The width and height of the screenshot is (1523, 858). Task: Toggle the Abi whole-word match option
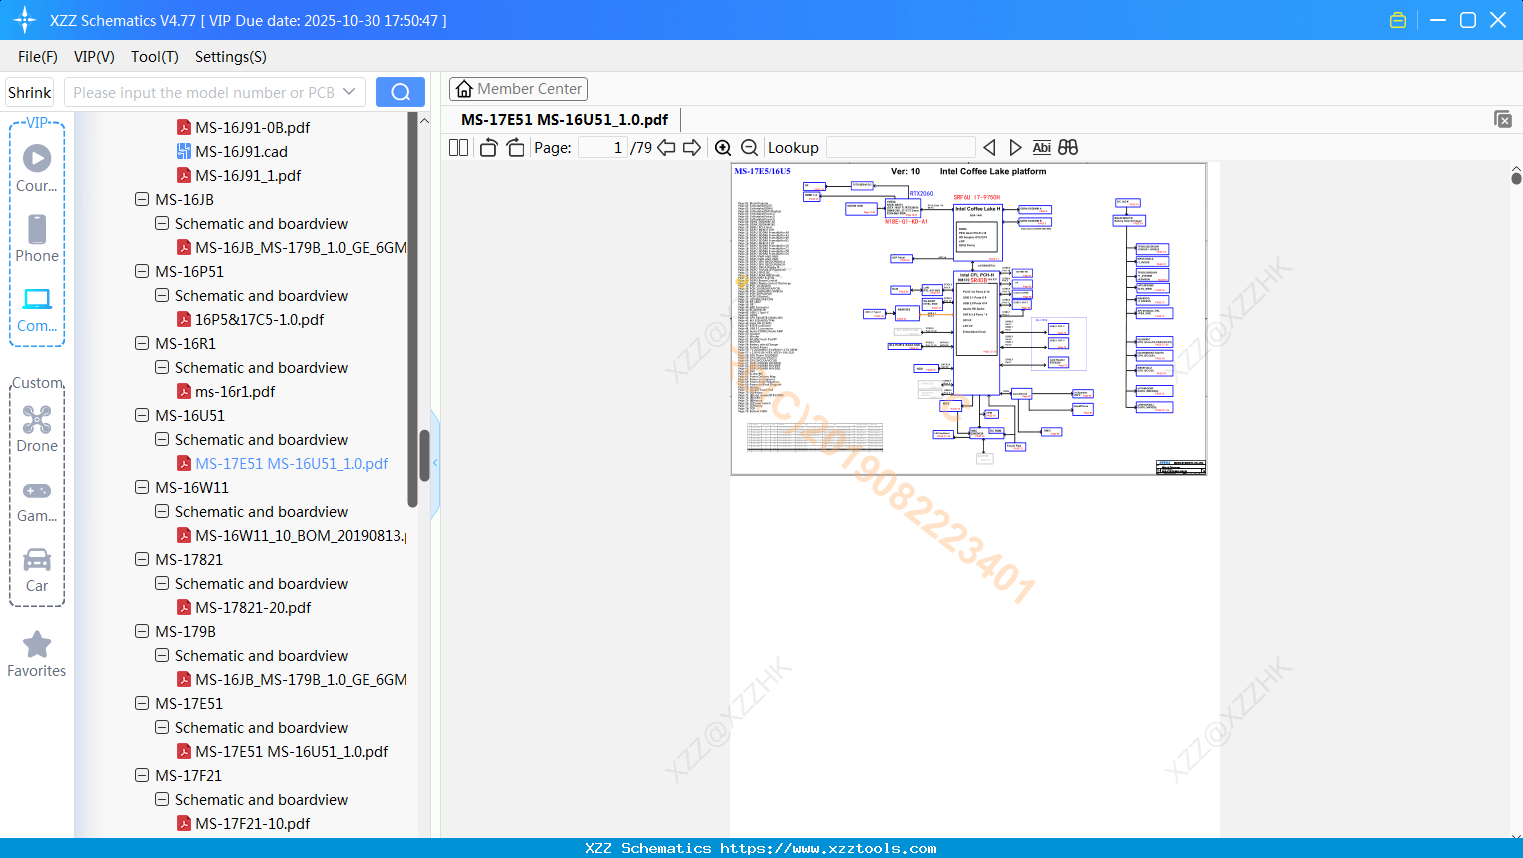pyautogui.click(x=1041, y=148)
